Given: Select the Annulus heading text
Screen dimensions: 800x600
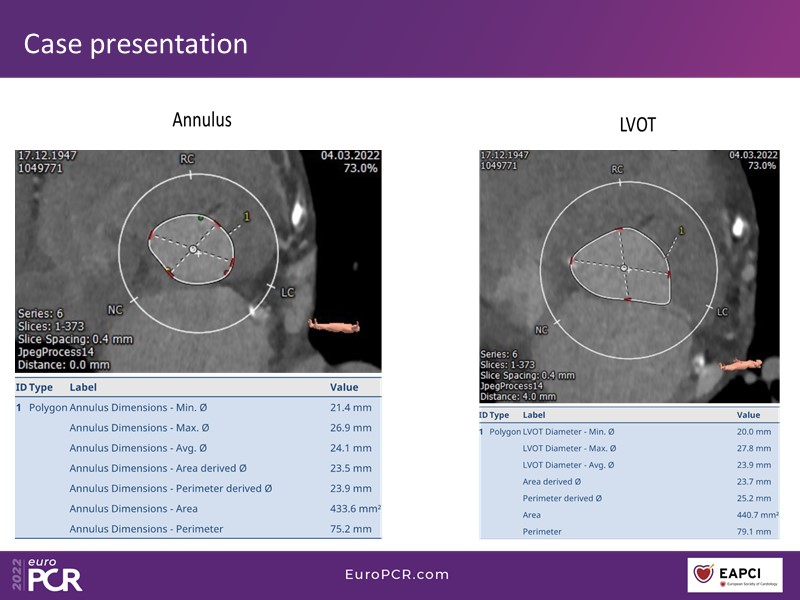Looking at the screenshot, I should (x=201, y=120).
